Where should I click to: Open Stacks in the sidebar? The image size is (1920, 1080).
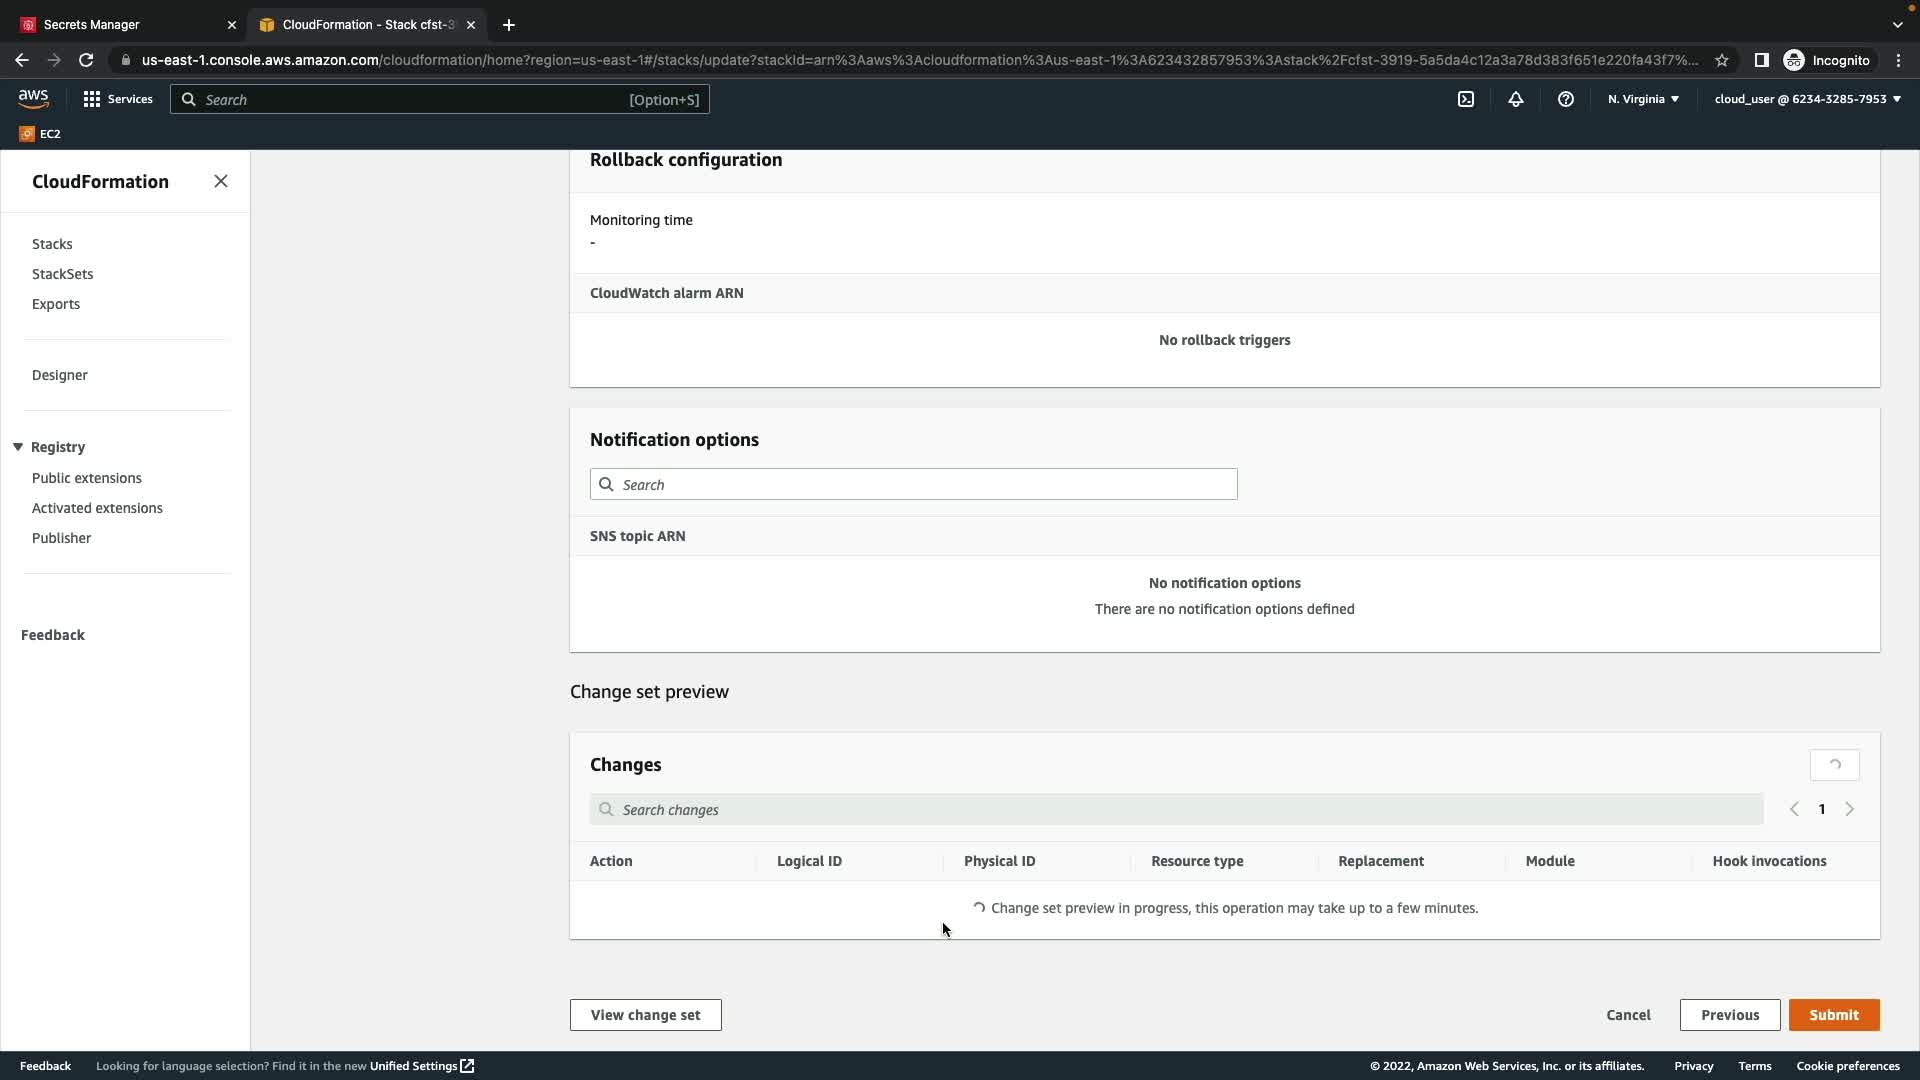[x=52, y=244]
